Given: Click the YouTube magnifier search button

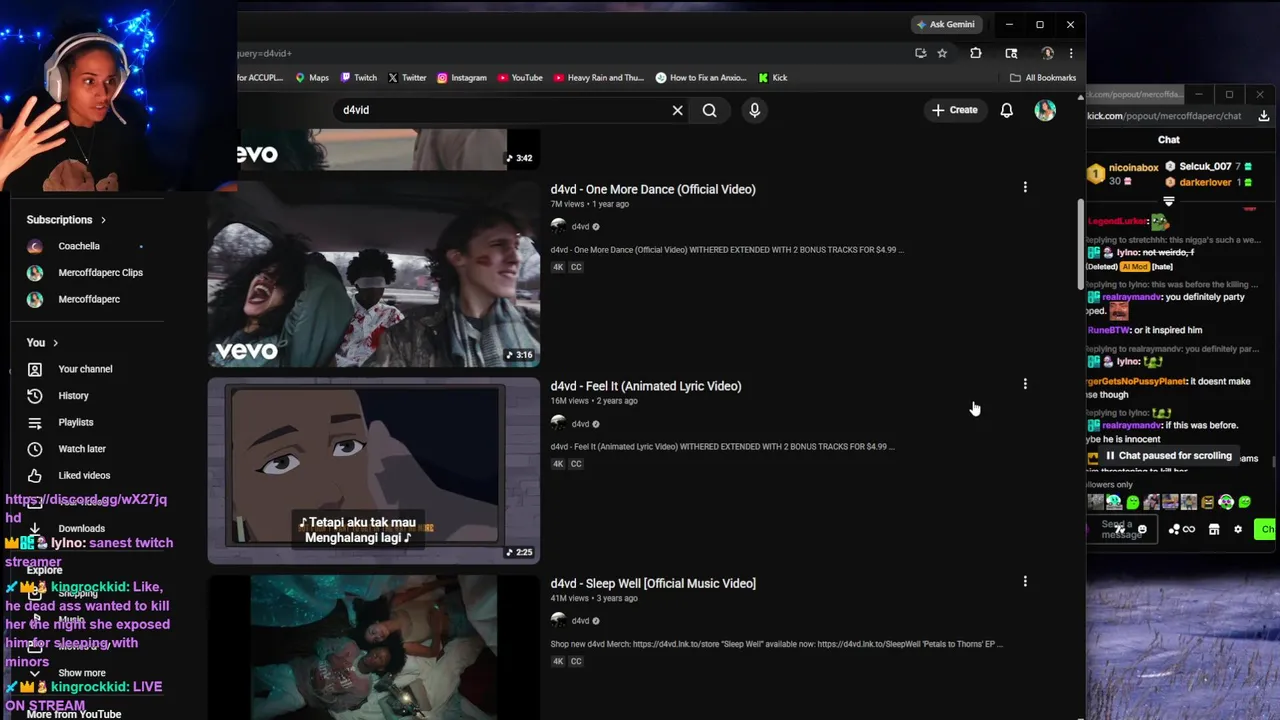Looking at the screenshot, I should 709,110.
